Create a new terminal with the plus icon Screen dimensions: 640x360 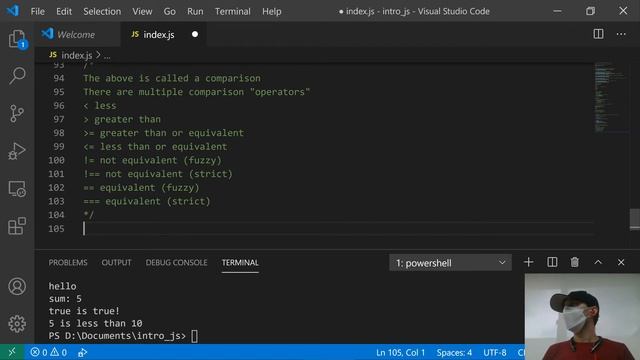coord(529,262)
